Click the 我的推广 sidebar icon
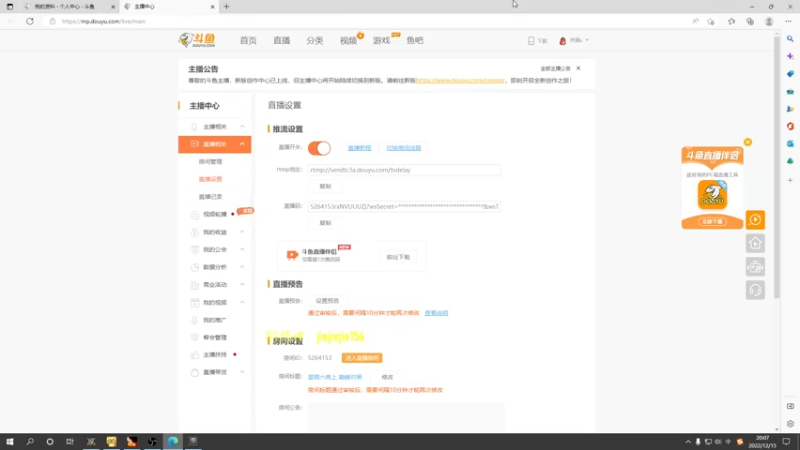 click(194, 320)
